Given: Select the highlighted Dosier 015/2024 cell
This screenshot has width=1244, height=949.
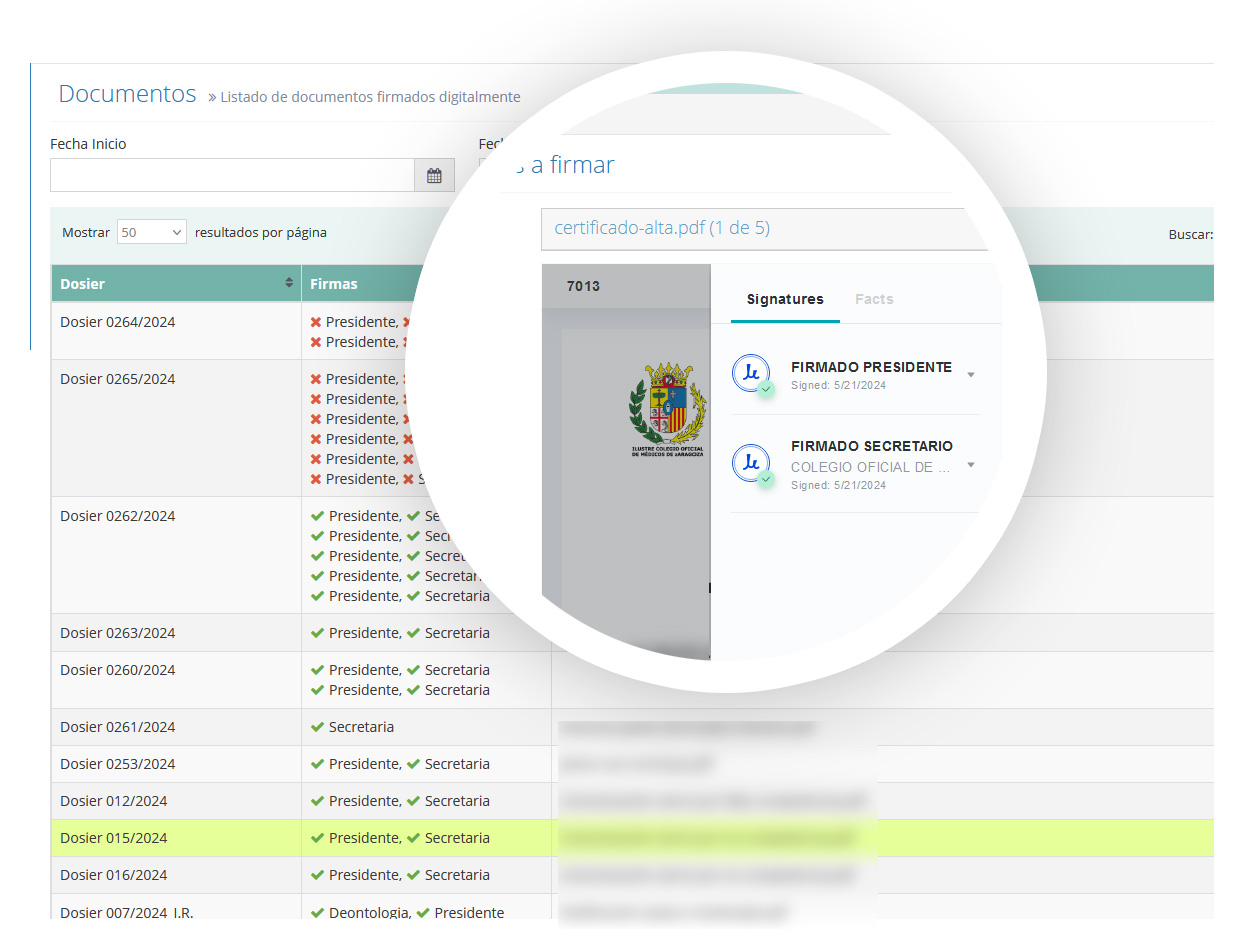Looking at the screenshot, I should pyautogui.click(x=176, y=838).
